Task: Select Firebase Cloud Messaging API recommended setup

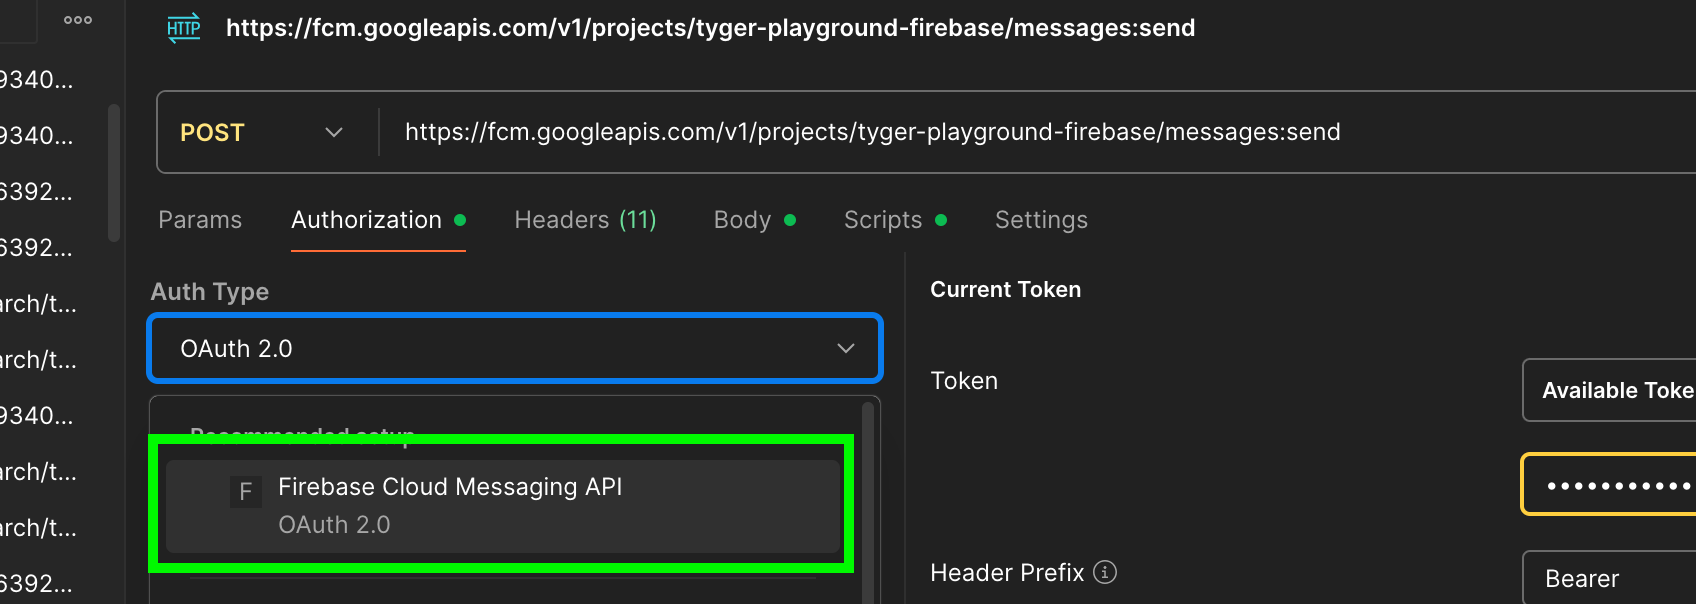Action: coord(503,506)
